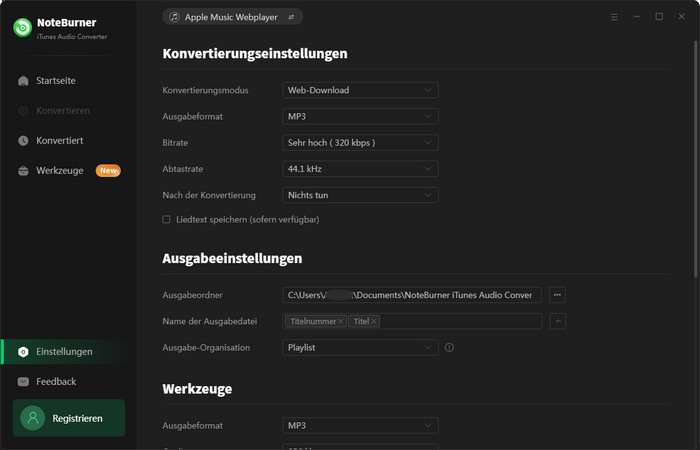Click the Registrieren button
Screen dimensions: 700x450
point(69,418)
